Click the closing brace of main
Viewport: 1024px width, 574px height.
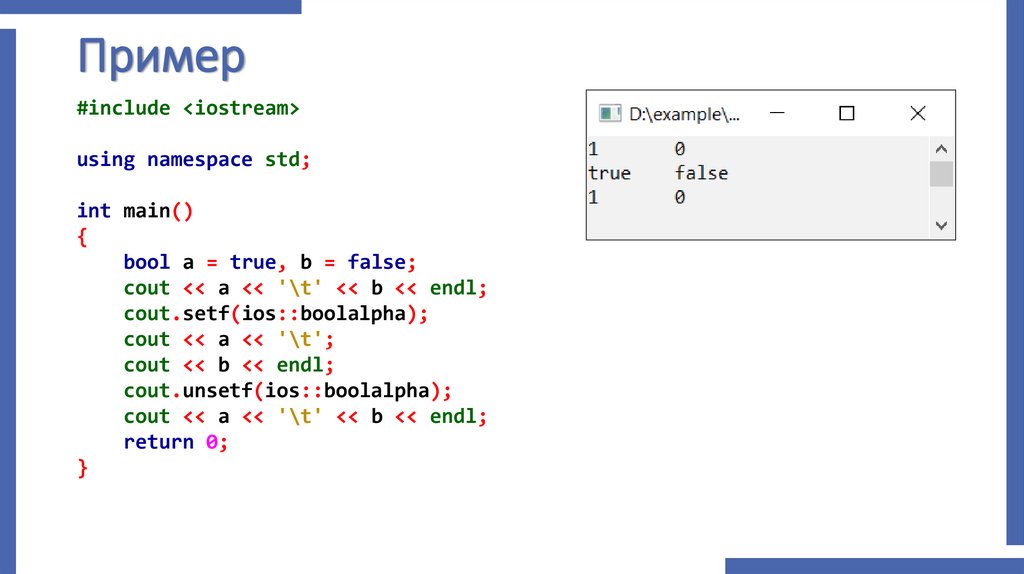pos(82,468)
